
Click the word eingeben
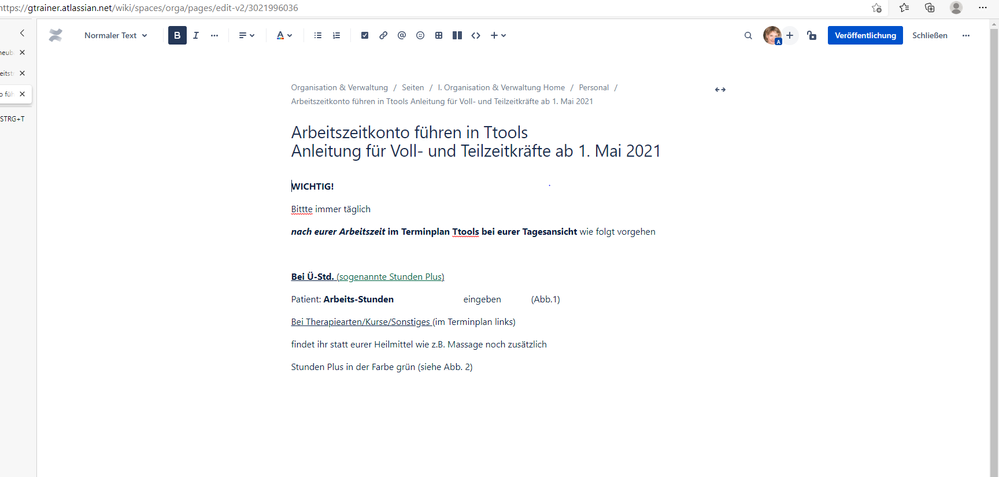tap(482, 299)
